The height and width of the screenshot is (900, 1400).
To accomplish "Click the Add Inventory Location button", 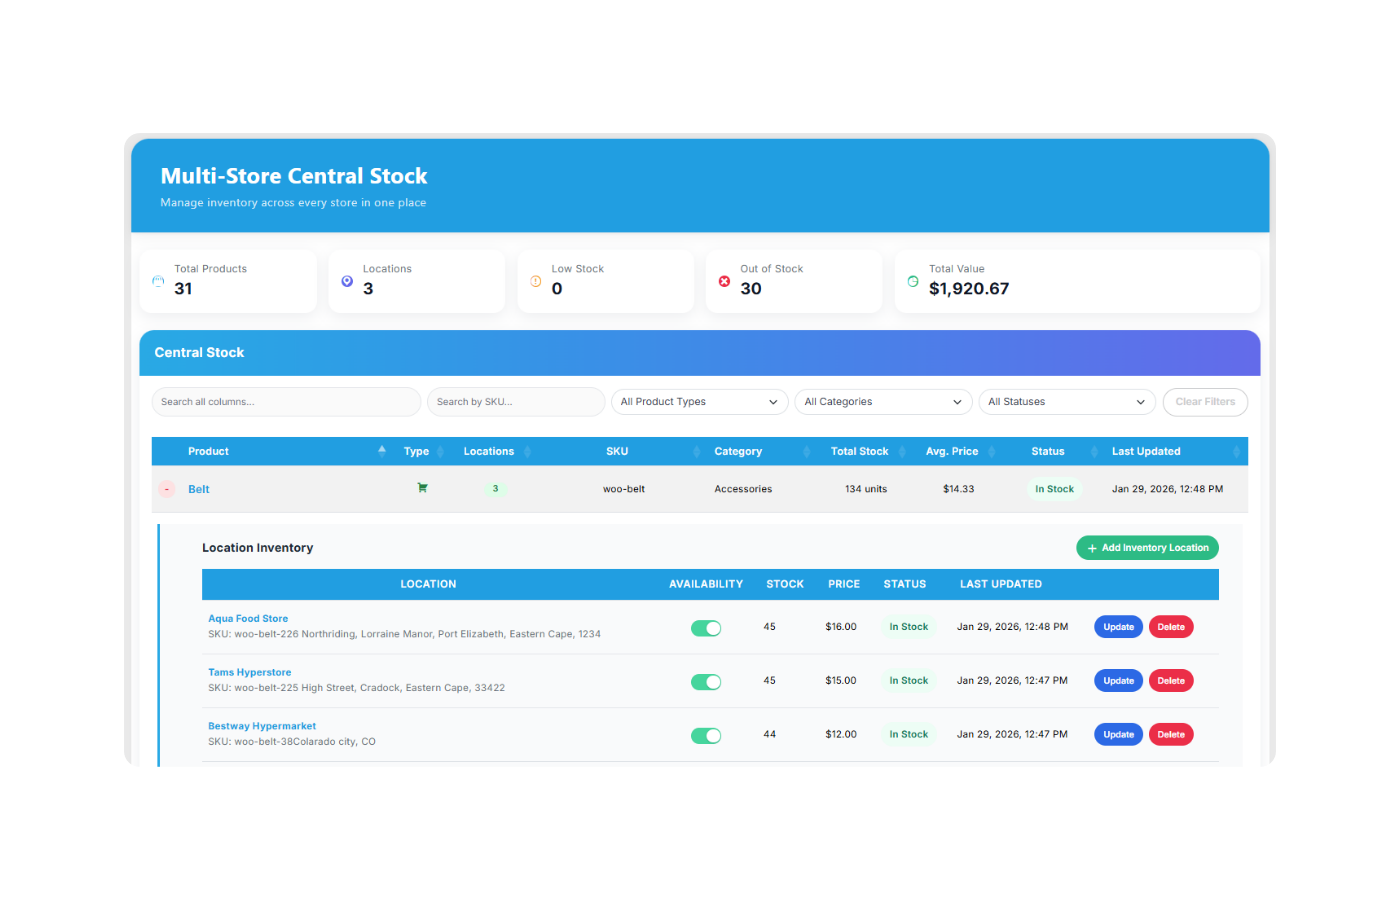I will 1147,547.
